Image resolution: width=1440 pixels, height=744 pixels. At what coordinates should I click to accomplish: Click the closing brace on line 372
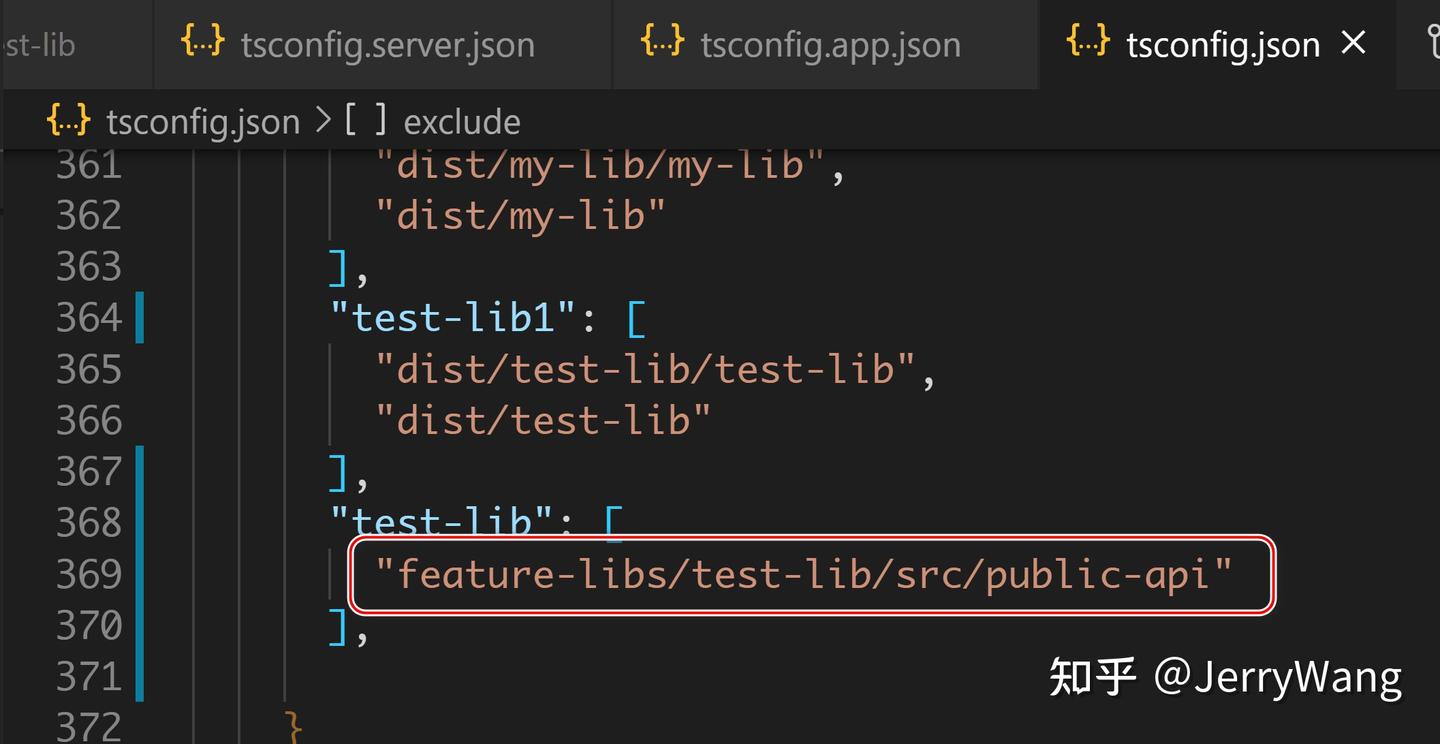(293, 727)
